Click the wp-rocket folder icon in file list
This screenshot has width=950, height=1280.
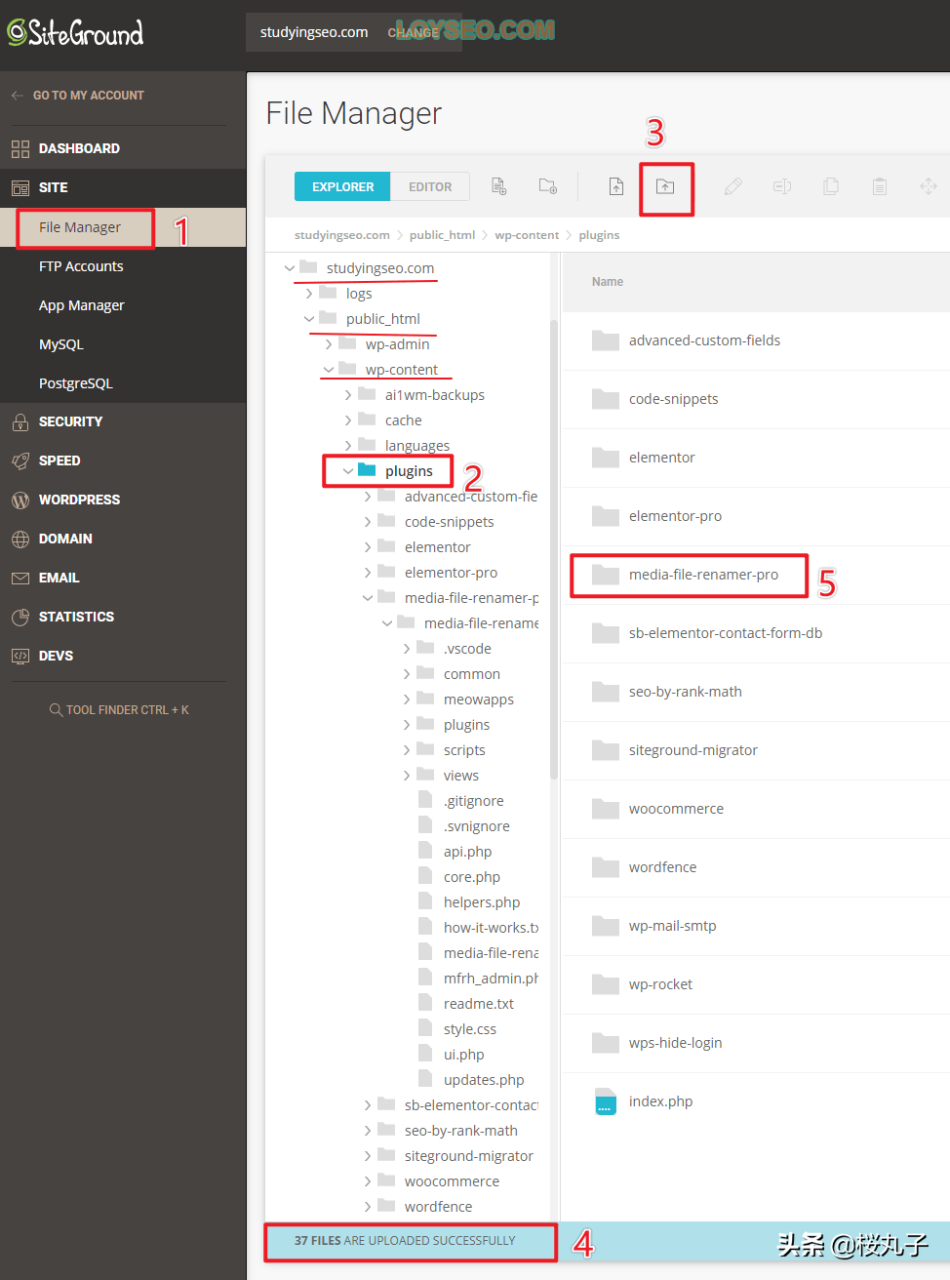[x=605, y=984]
